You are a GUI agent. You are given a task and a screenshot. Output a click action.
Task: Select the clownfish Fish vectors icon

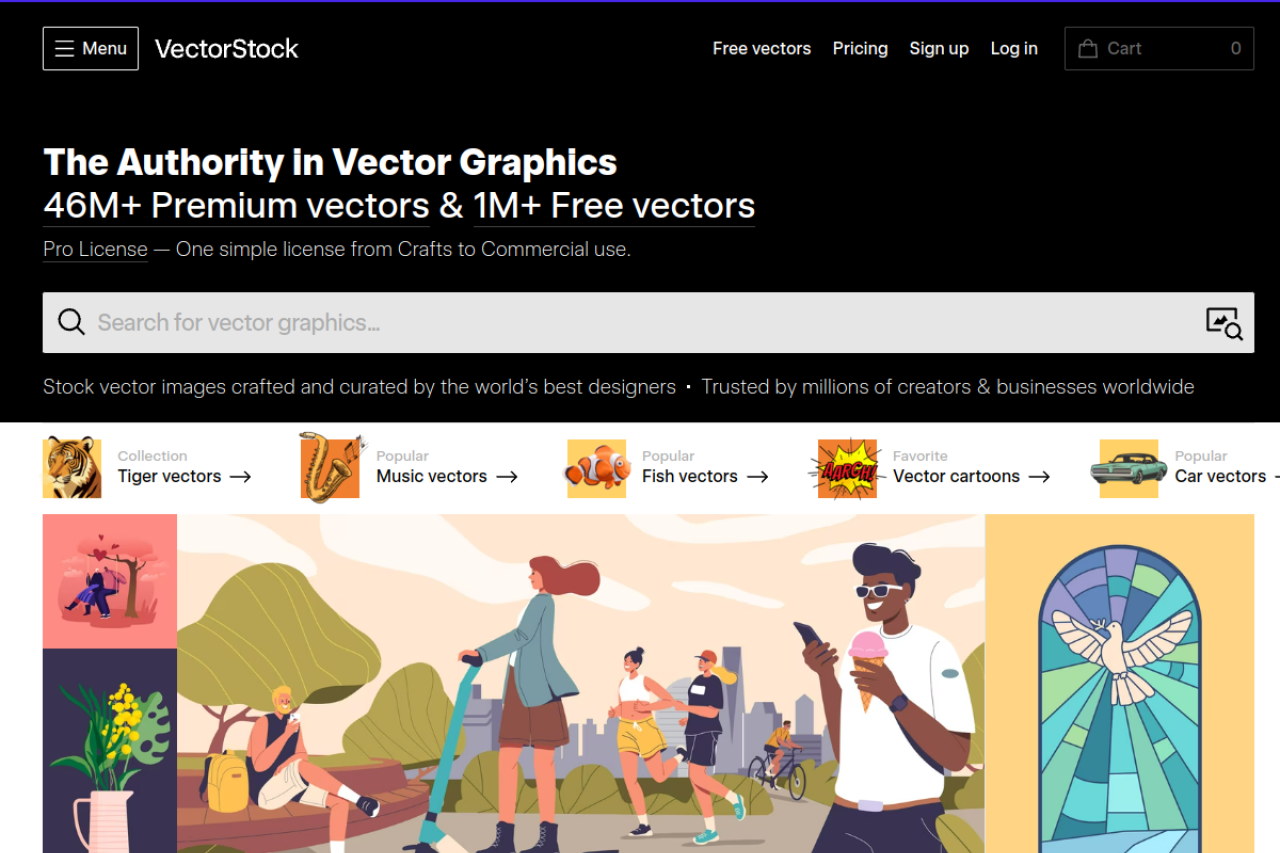tap(596, 469)
